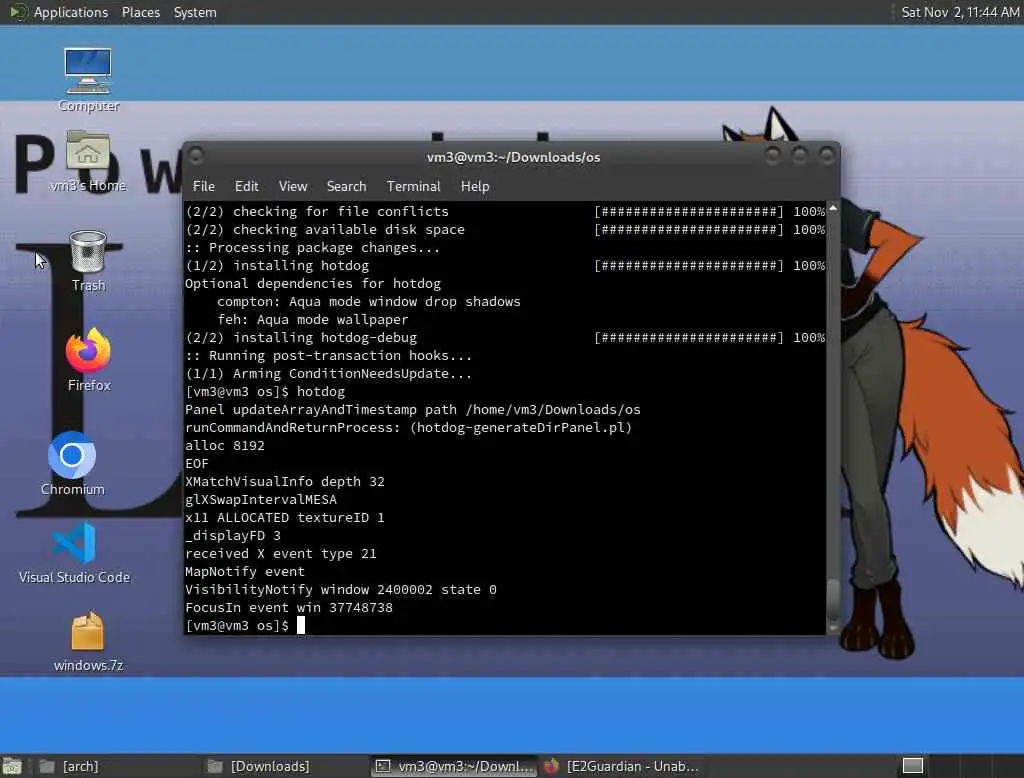Click 'FocusIn event win 37748738' line
Viewport: 1024px width, 778px height.
[289, 608]
